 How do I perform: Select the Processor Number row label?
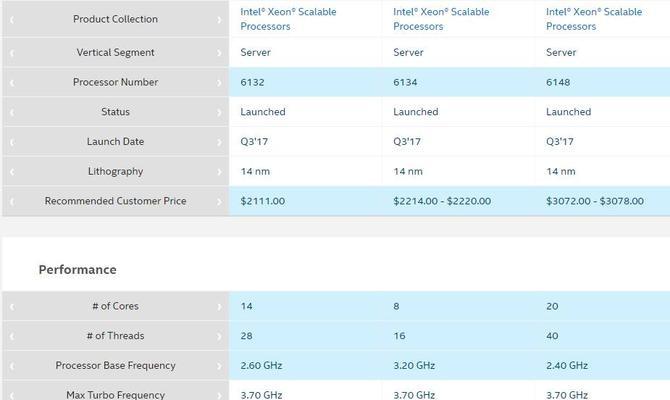115,82
